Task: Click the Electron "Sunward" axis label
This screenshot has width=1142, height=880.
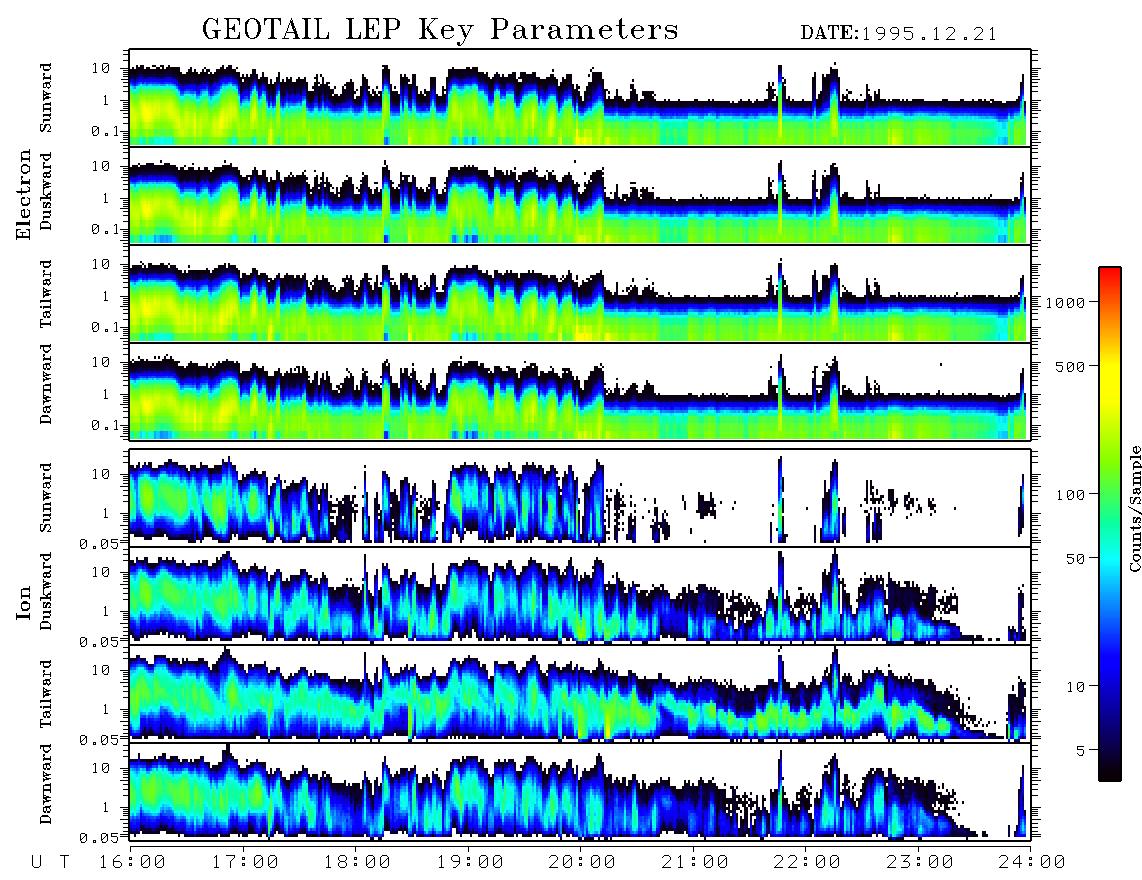Action: pos(46,98)
